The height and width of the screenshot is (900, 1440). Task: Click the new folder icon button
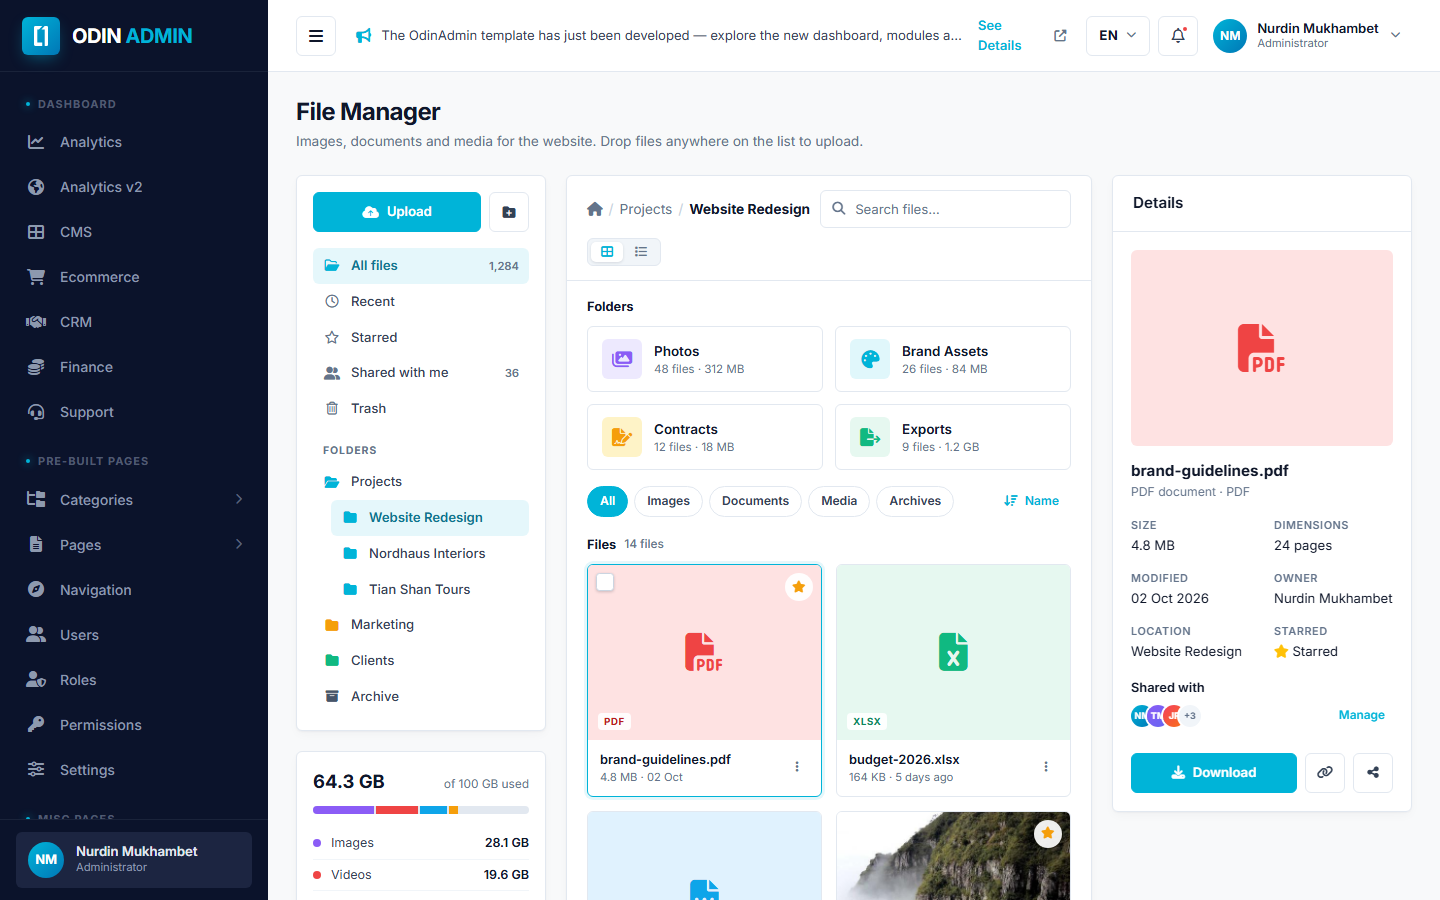tap(509, 212)
